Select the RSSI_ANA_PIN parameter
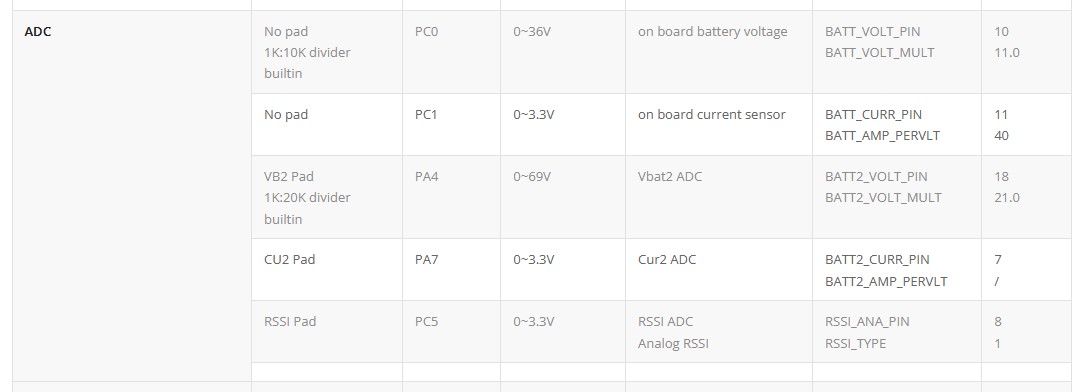The width and height of the screenshot is (1084, 392). pyautogui.click(x=867, y=322)
